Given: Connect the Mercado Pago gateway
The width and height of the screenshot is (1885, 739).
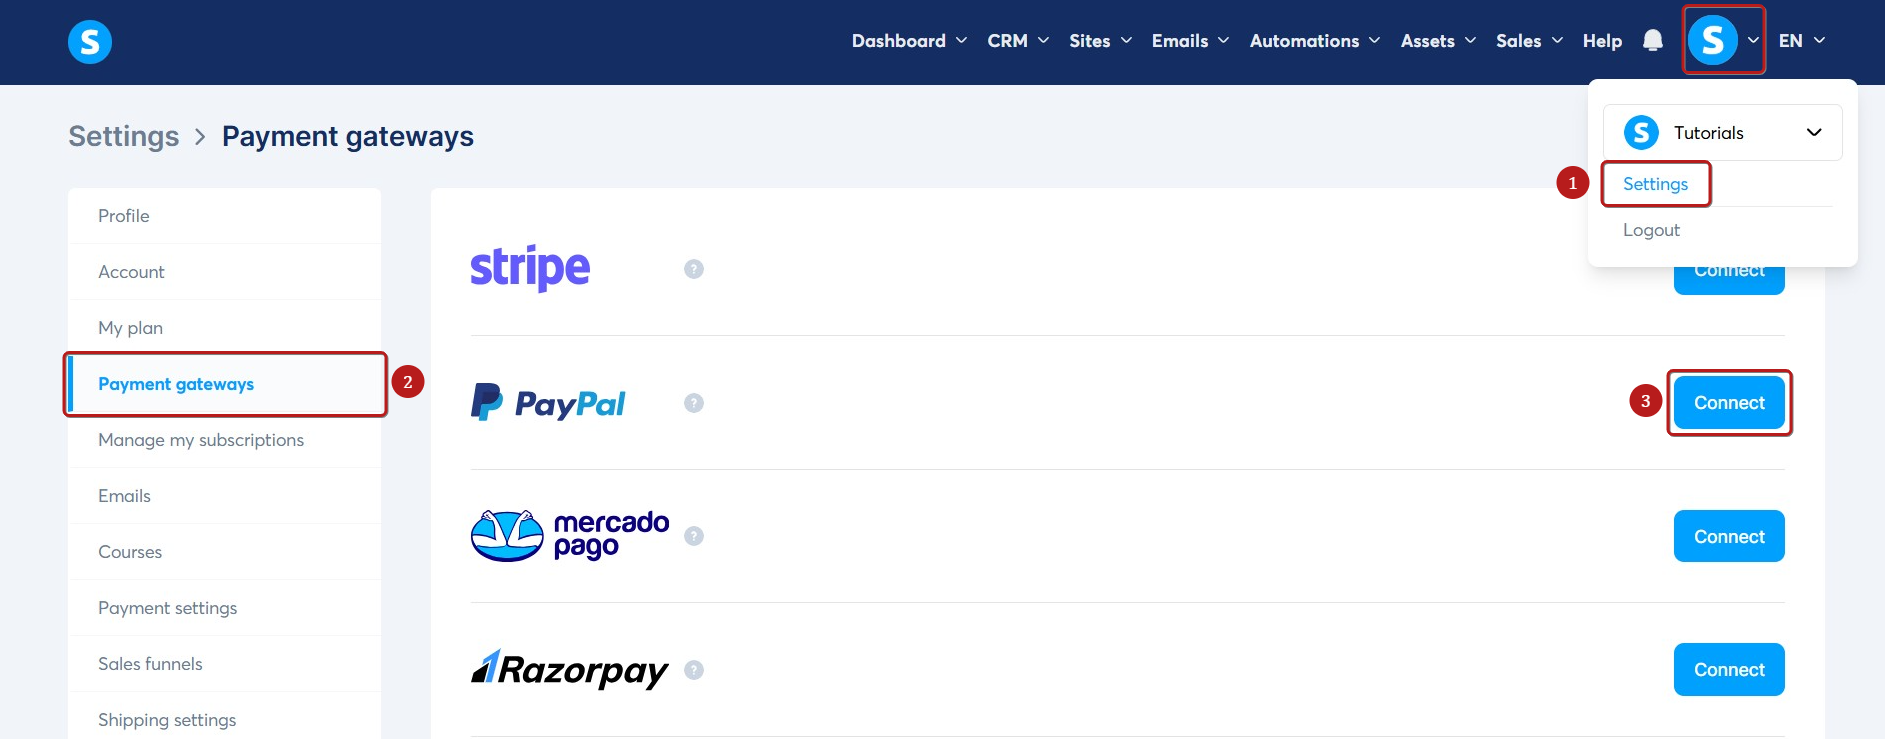Looking at the screenshot, I should (1729, 536).
